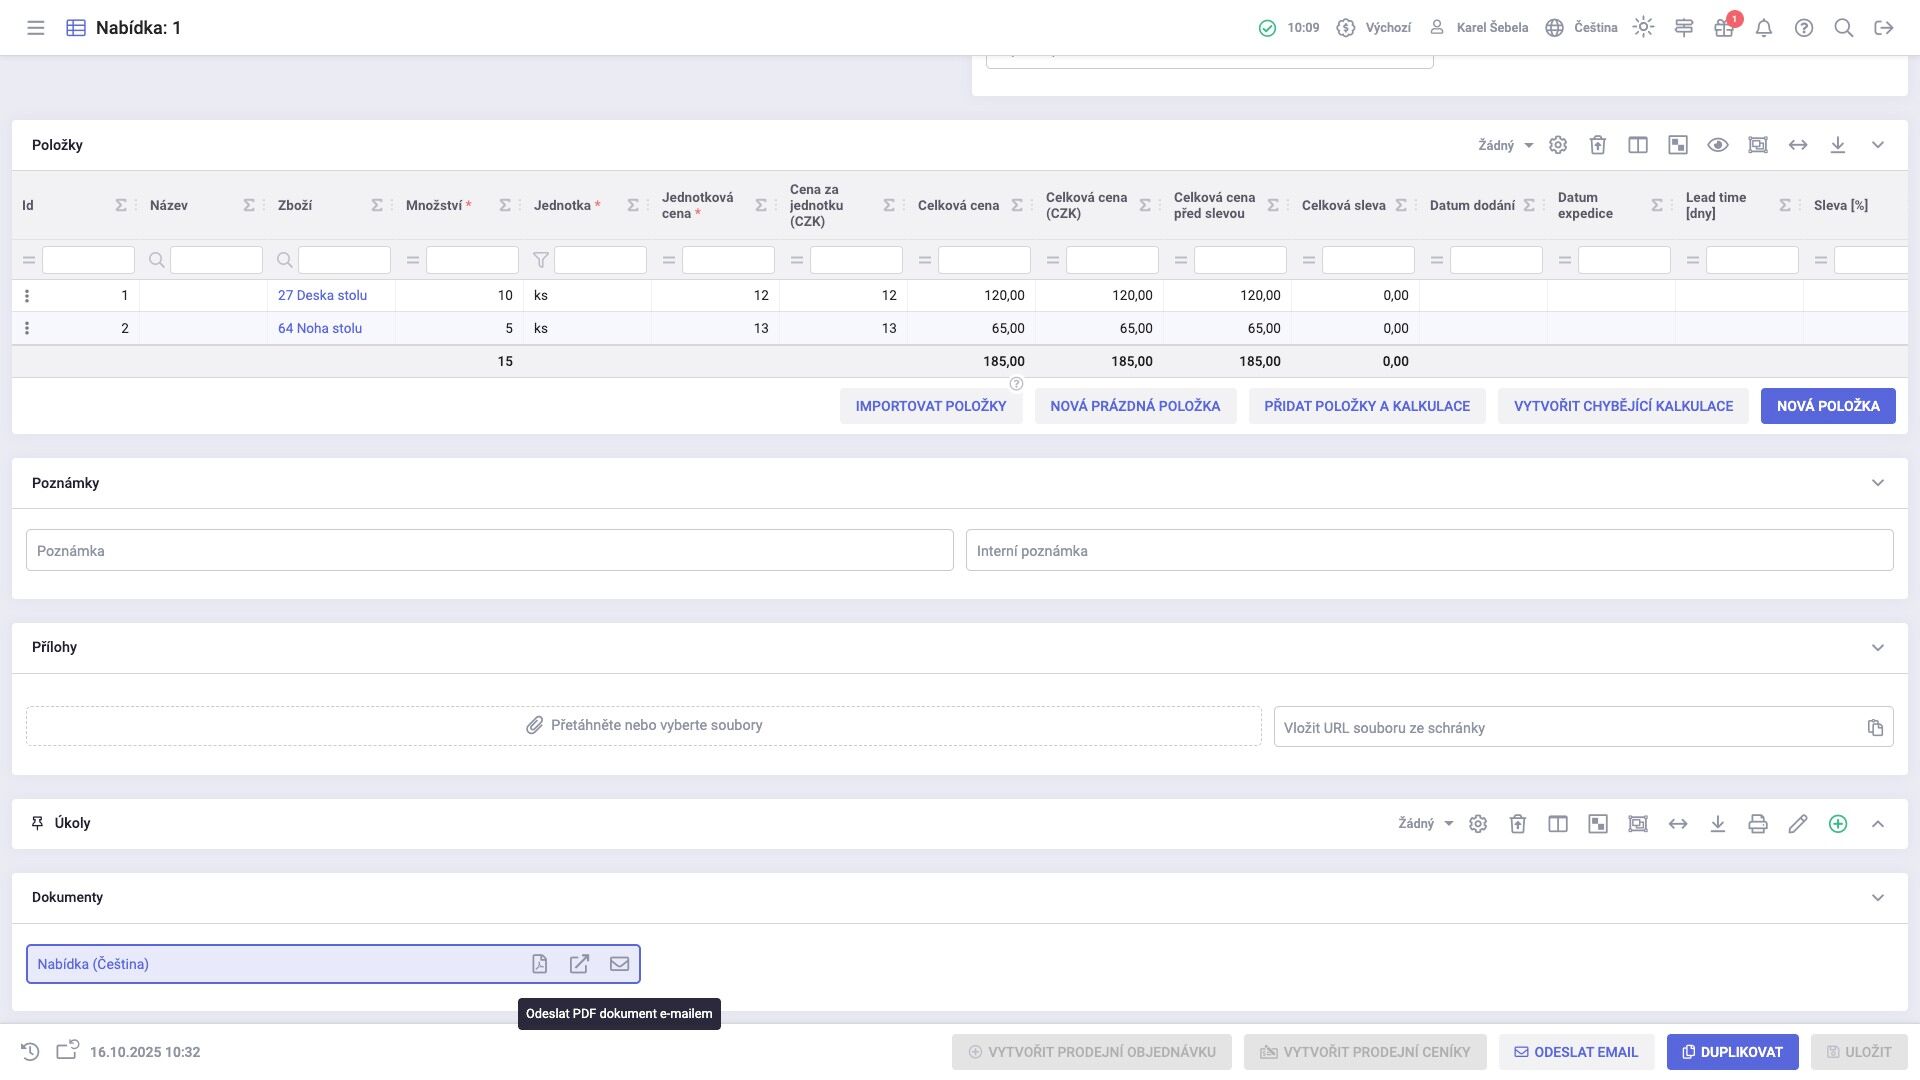
Task: Open the change history clock icon
Action: [30, 1052]
